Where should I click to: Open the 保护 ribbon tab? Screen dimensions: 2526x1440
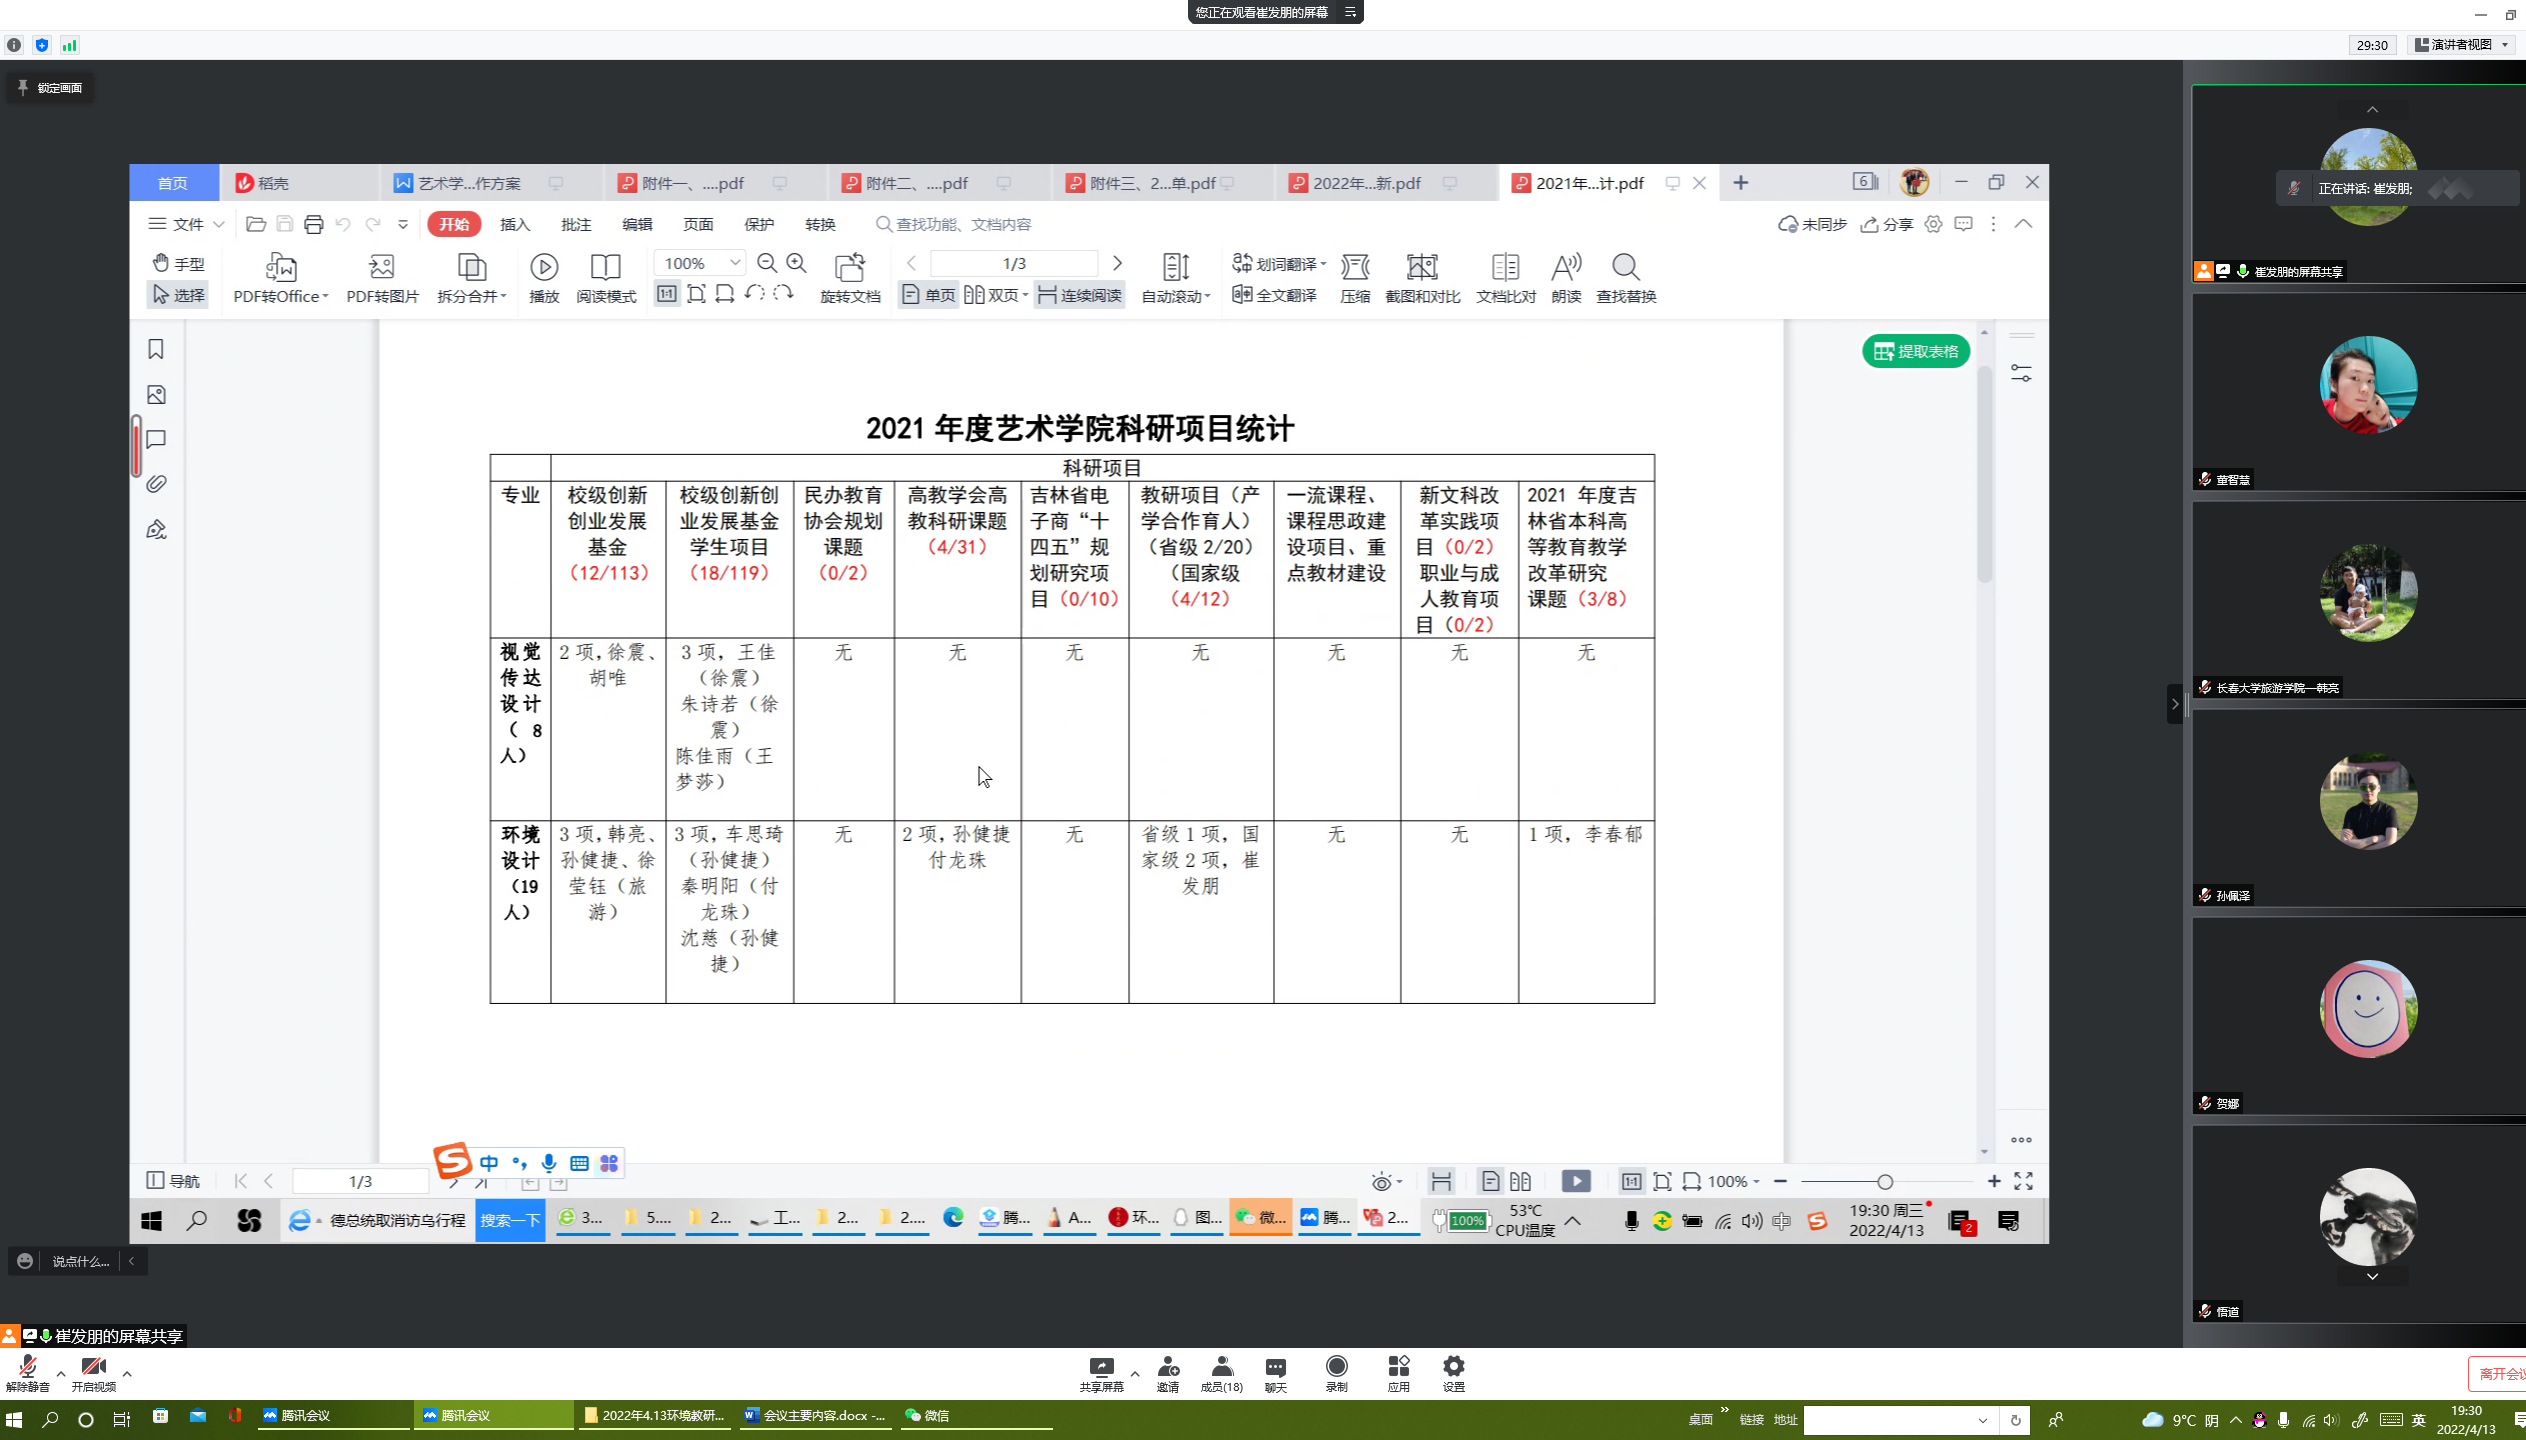pos(759,224)
